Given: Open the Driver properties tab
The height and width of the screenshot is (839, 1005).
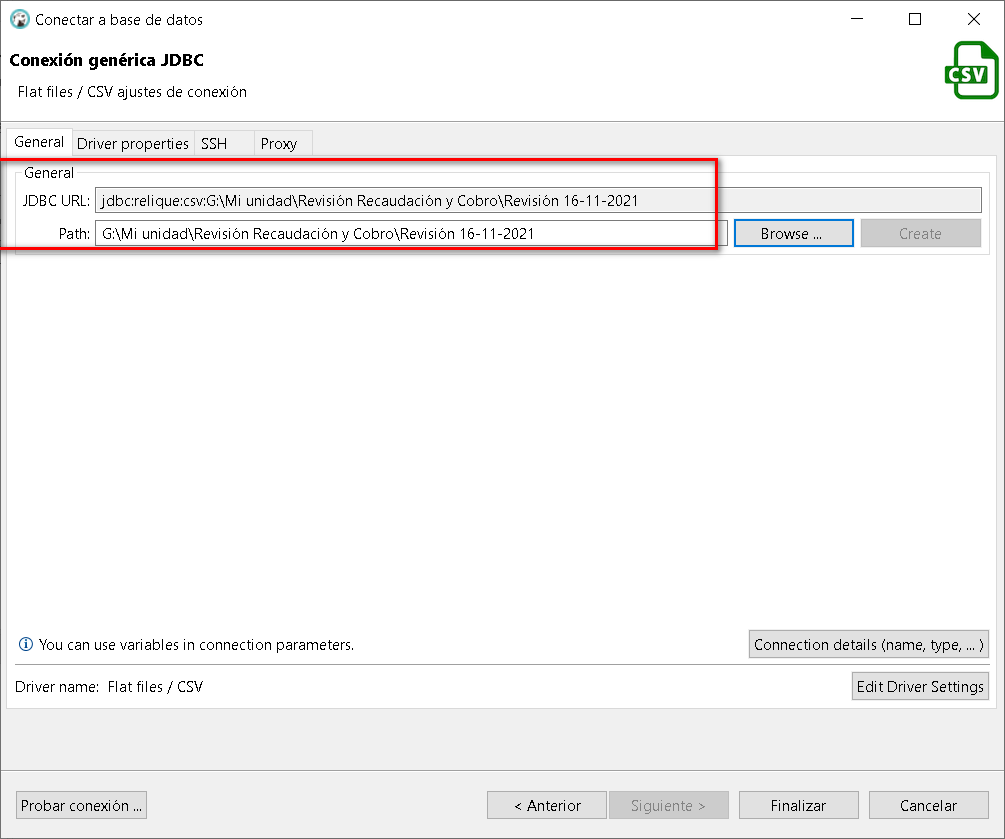Looking at the screenshot, I should click(133, 144).
